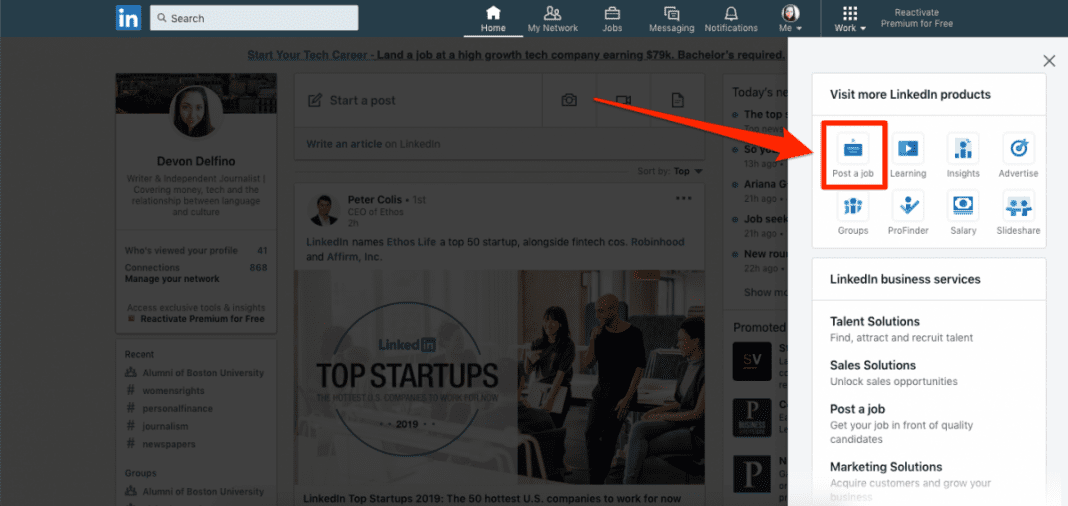Viewport: 1068px width, 506px height.
Task: Add a video with video icon
Action: tap(623, 100)
